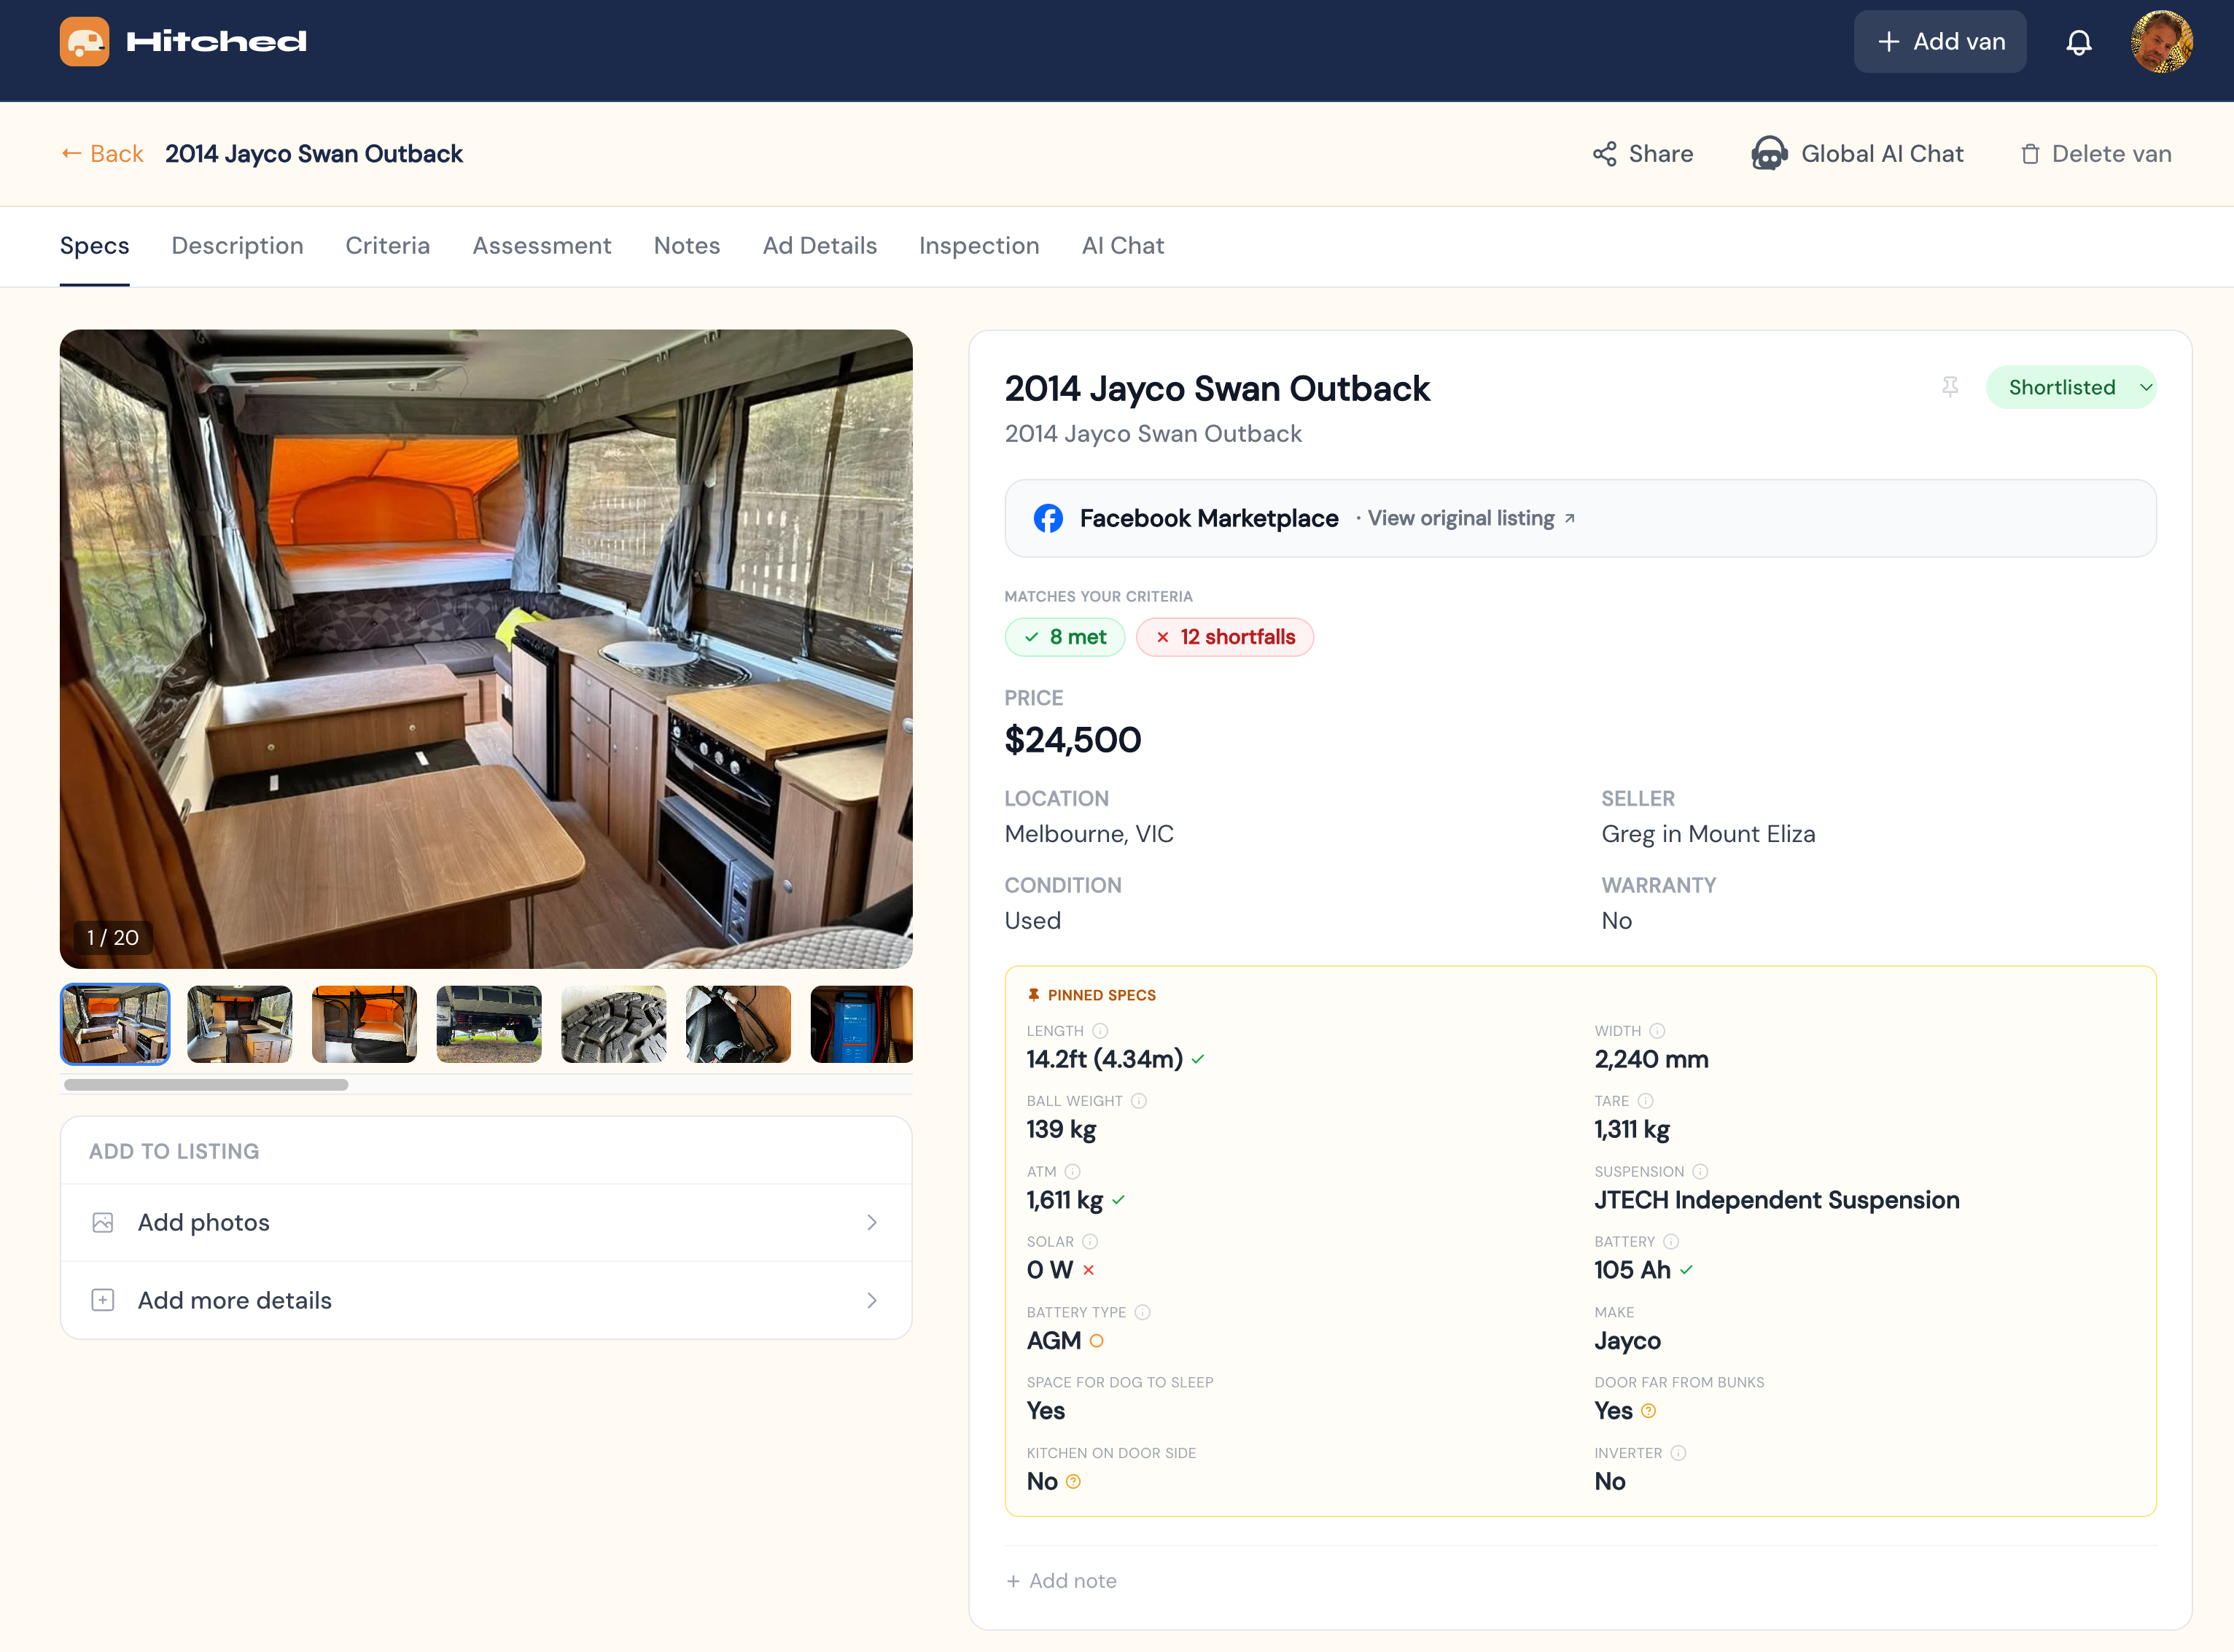Click the green check beside 1,611 kg

point(1119,1200)
